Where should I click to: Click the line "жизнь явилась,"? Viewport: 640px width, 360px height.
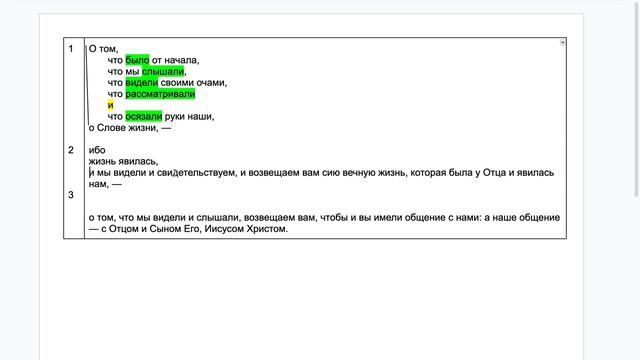pos(123,162)
